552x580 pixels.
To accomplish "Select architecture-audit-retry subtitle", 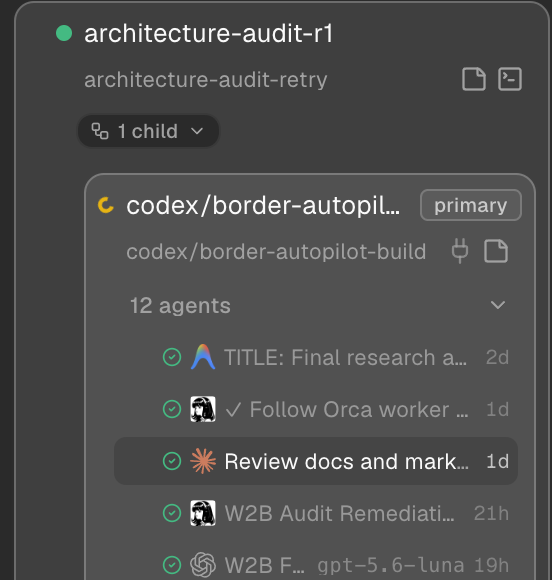I will (206, 80).
